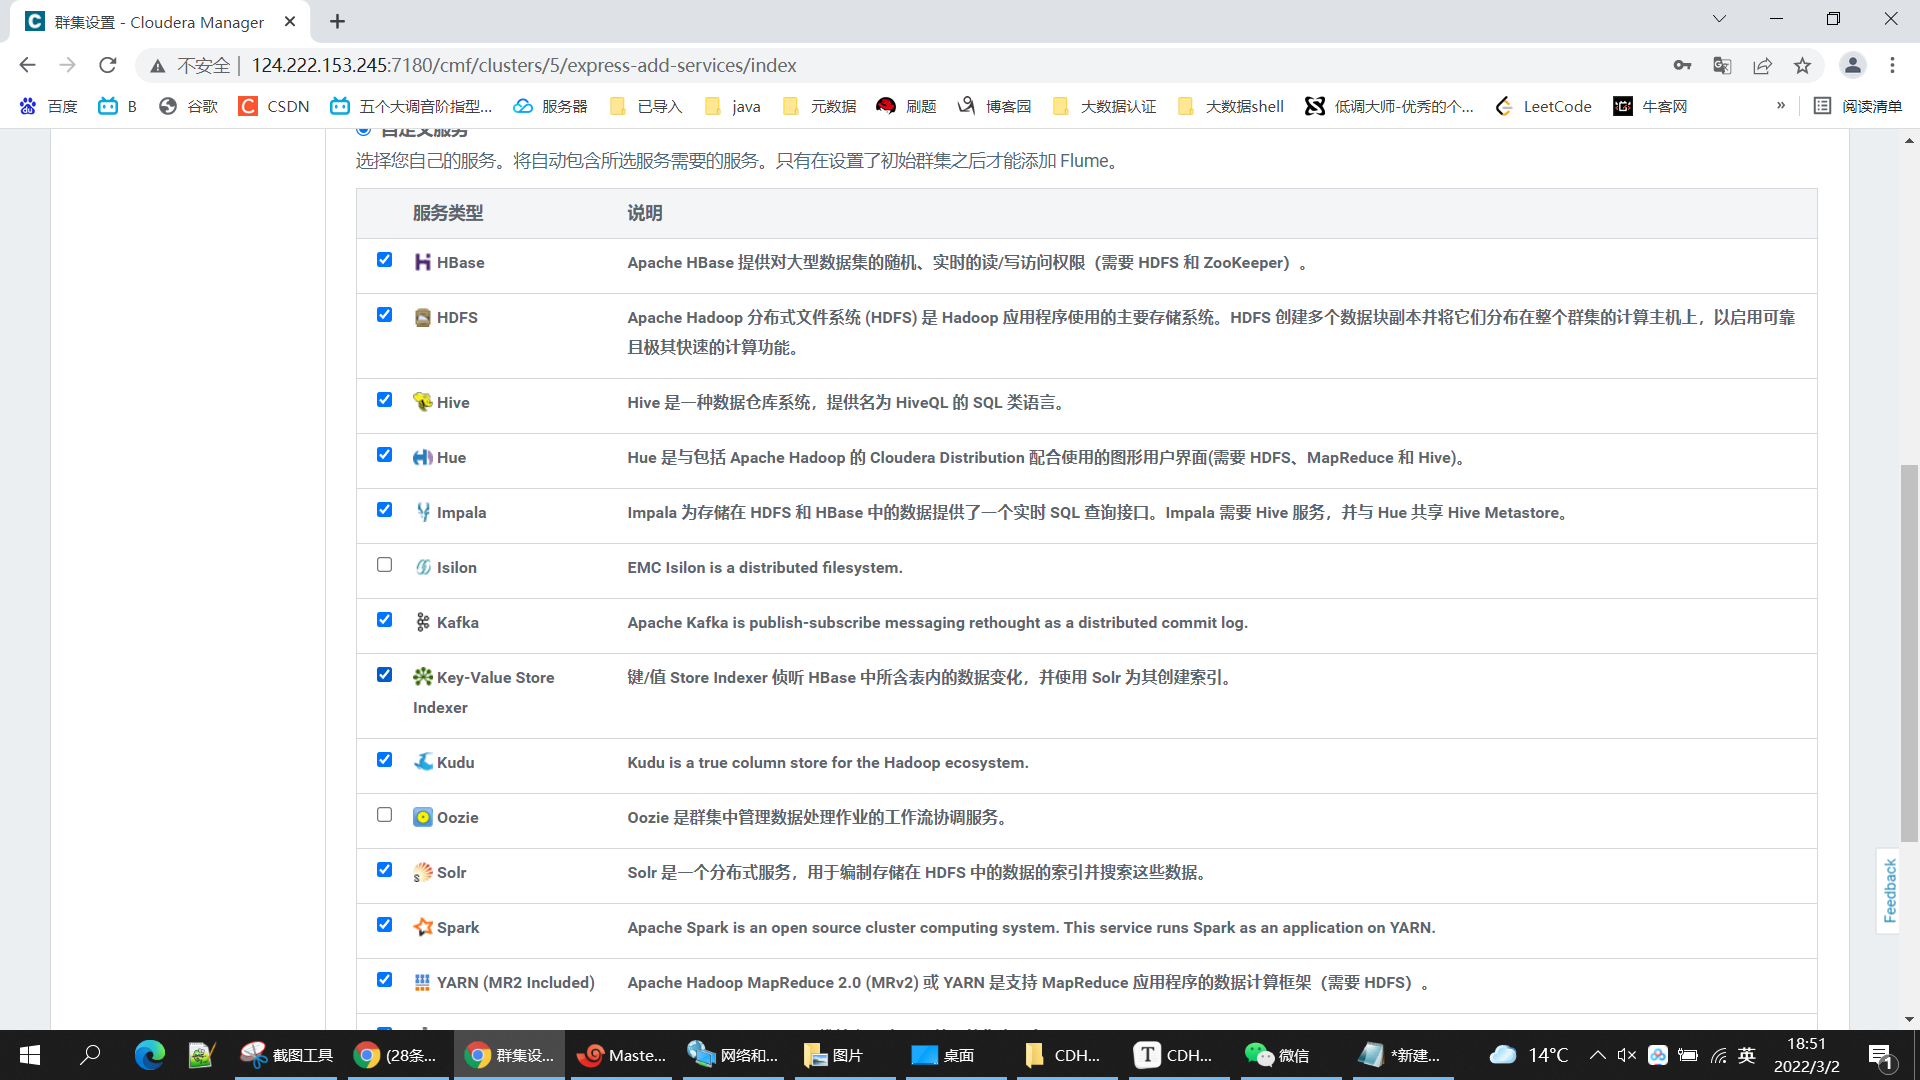The width and height of the screenshot is (1920, 1080).
Task: Click the Spark star icon
Action: (422, 927)
